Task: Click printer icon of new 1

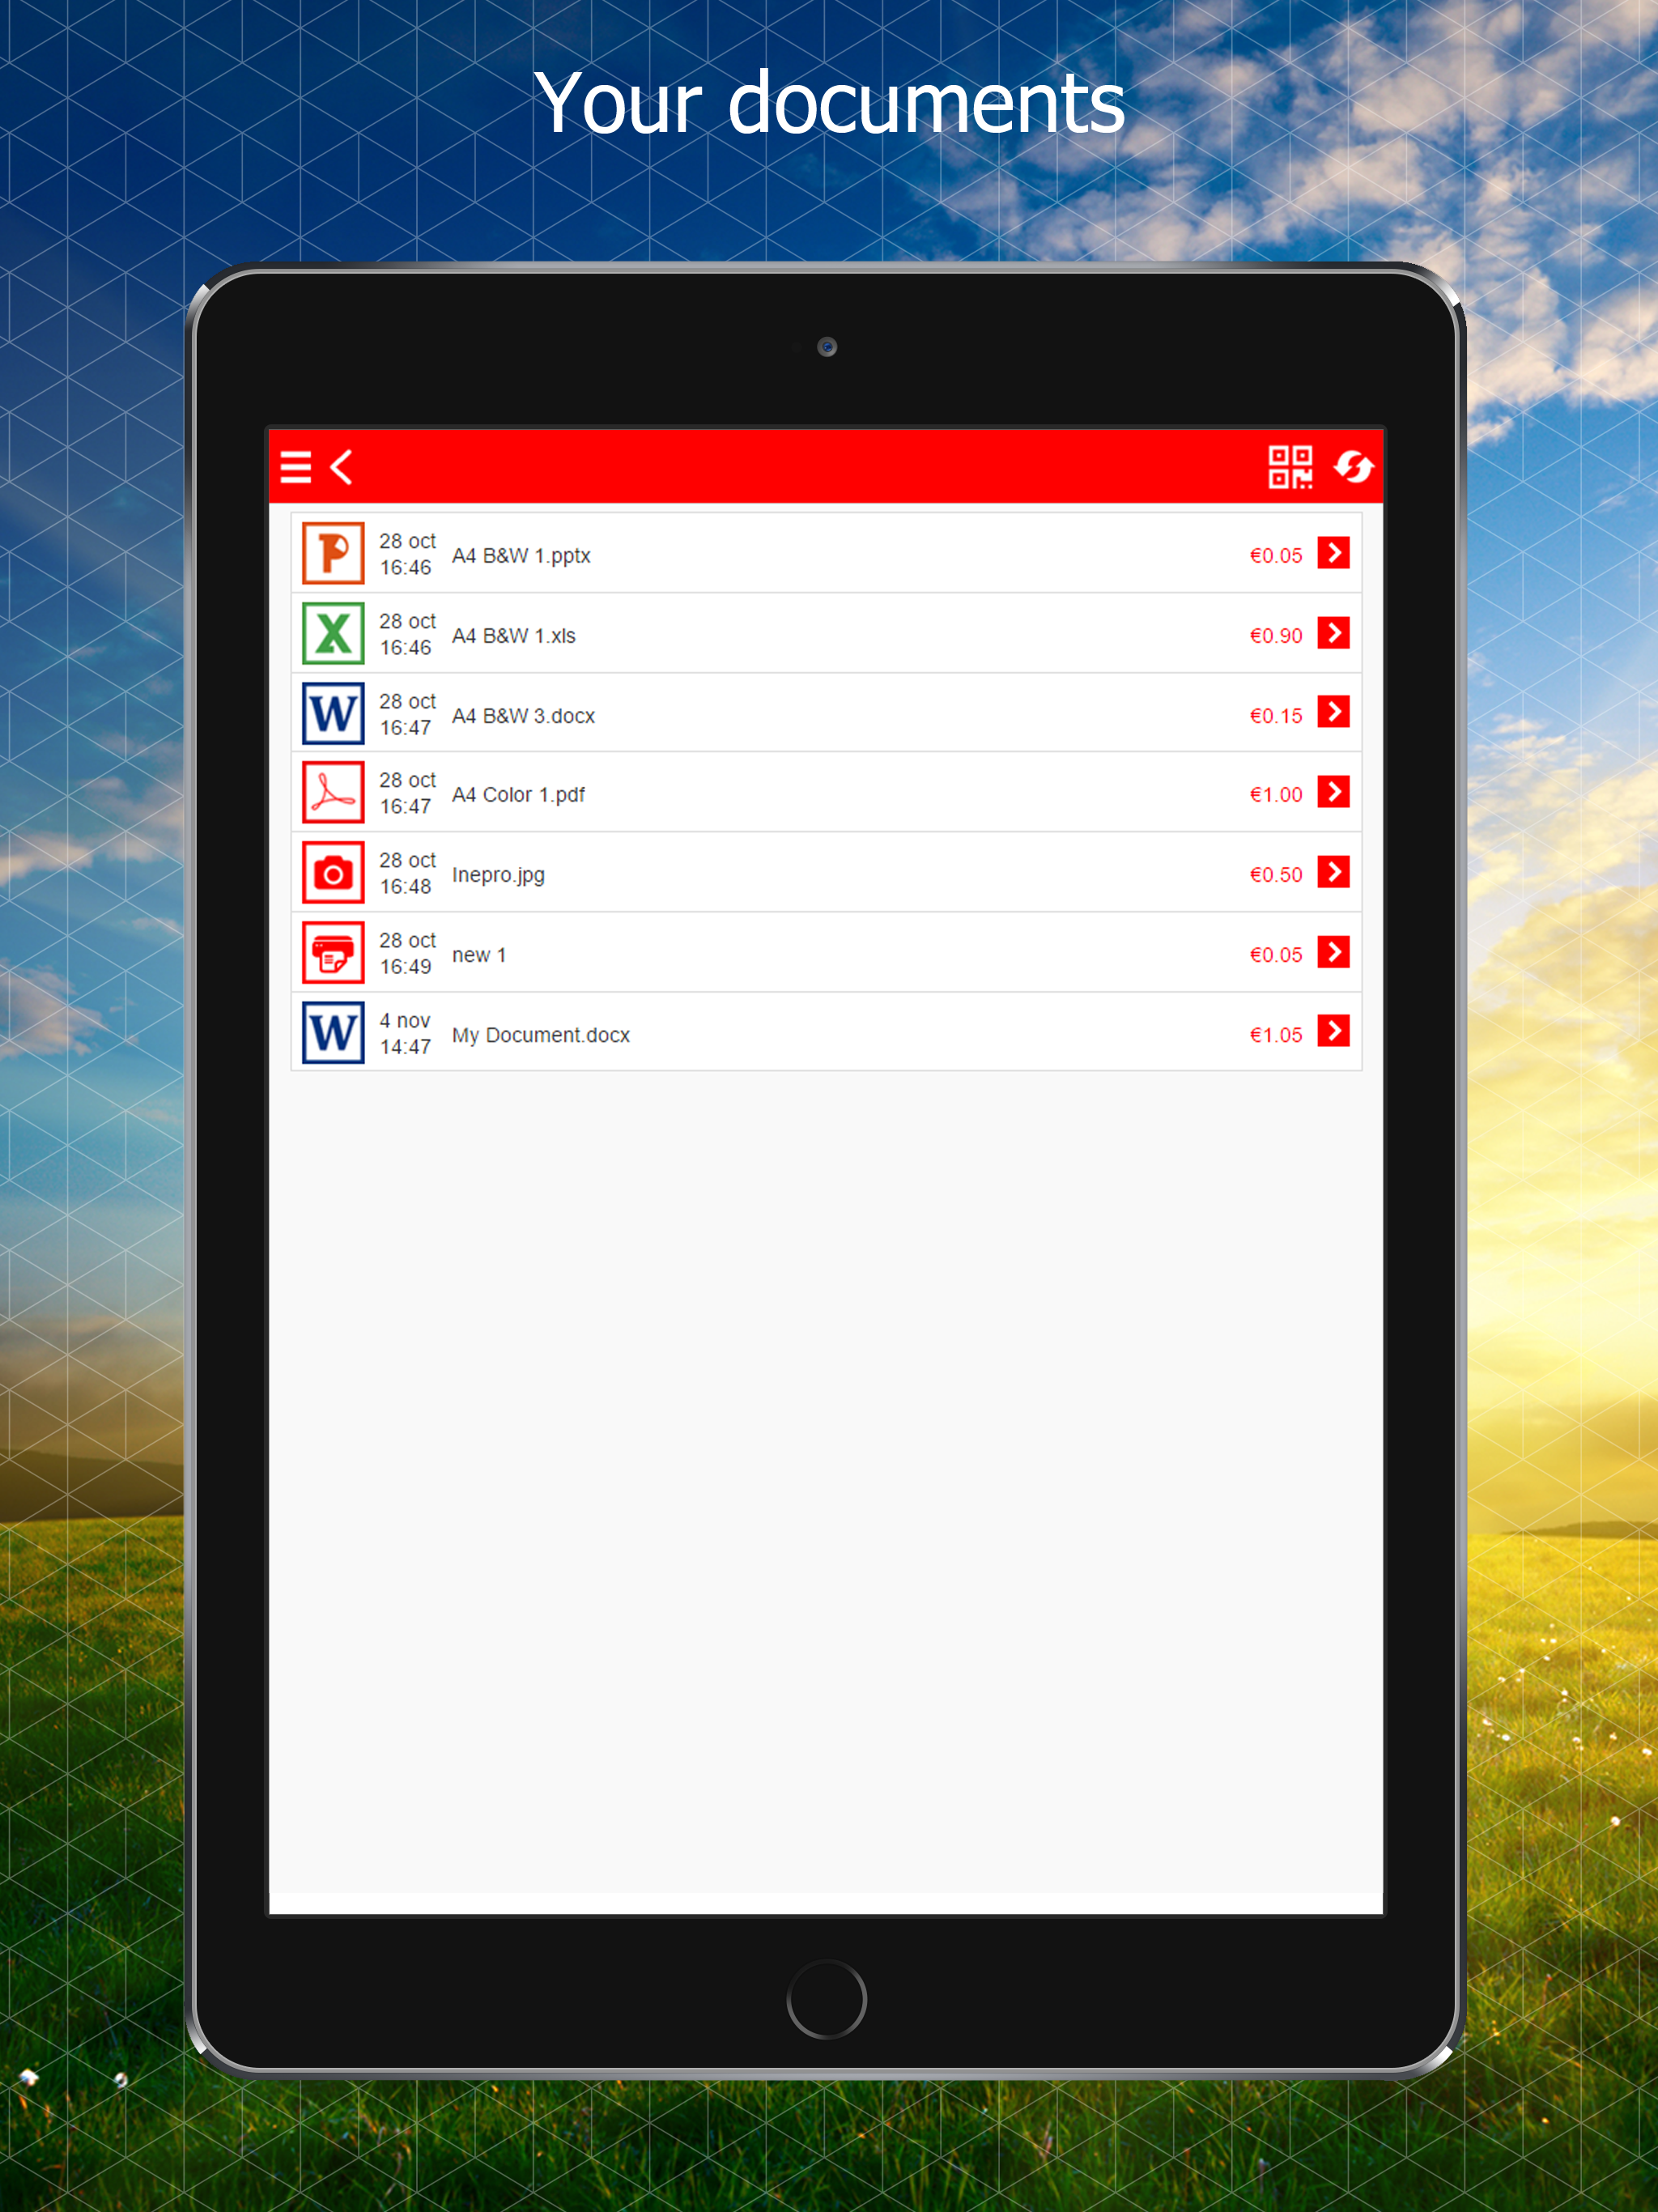Action: click(x=333, y=952)
